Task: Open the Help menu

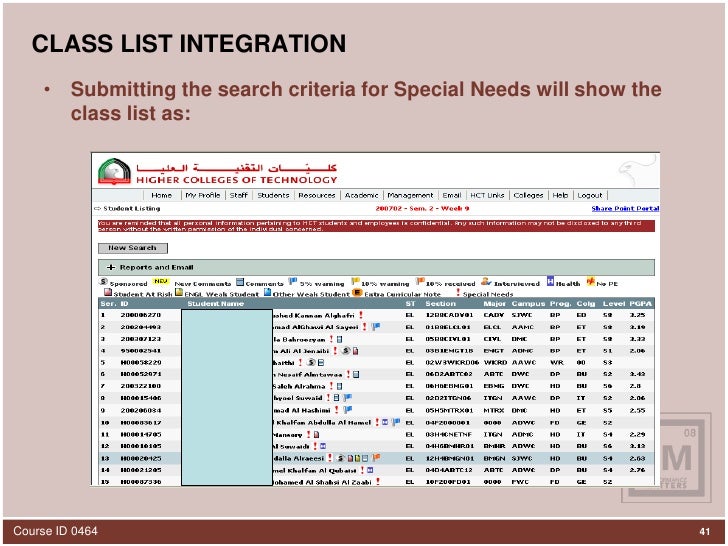Action: click(x=560, y=195)
